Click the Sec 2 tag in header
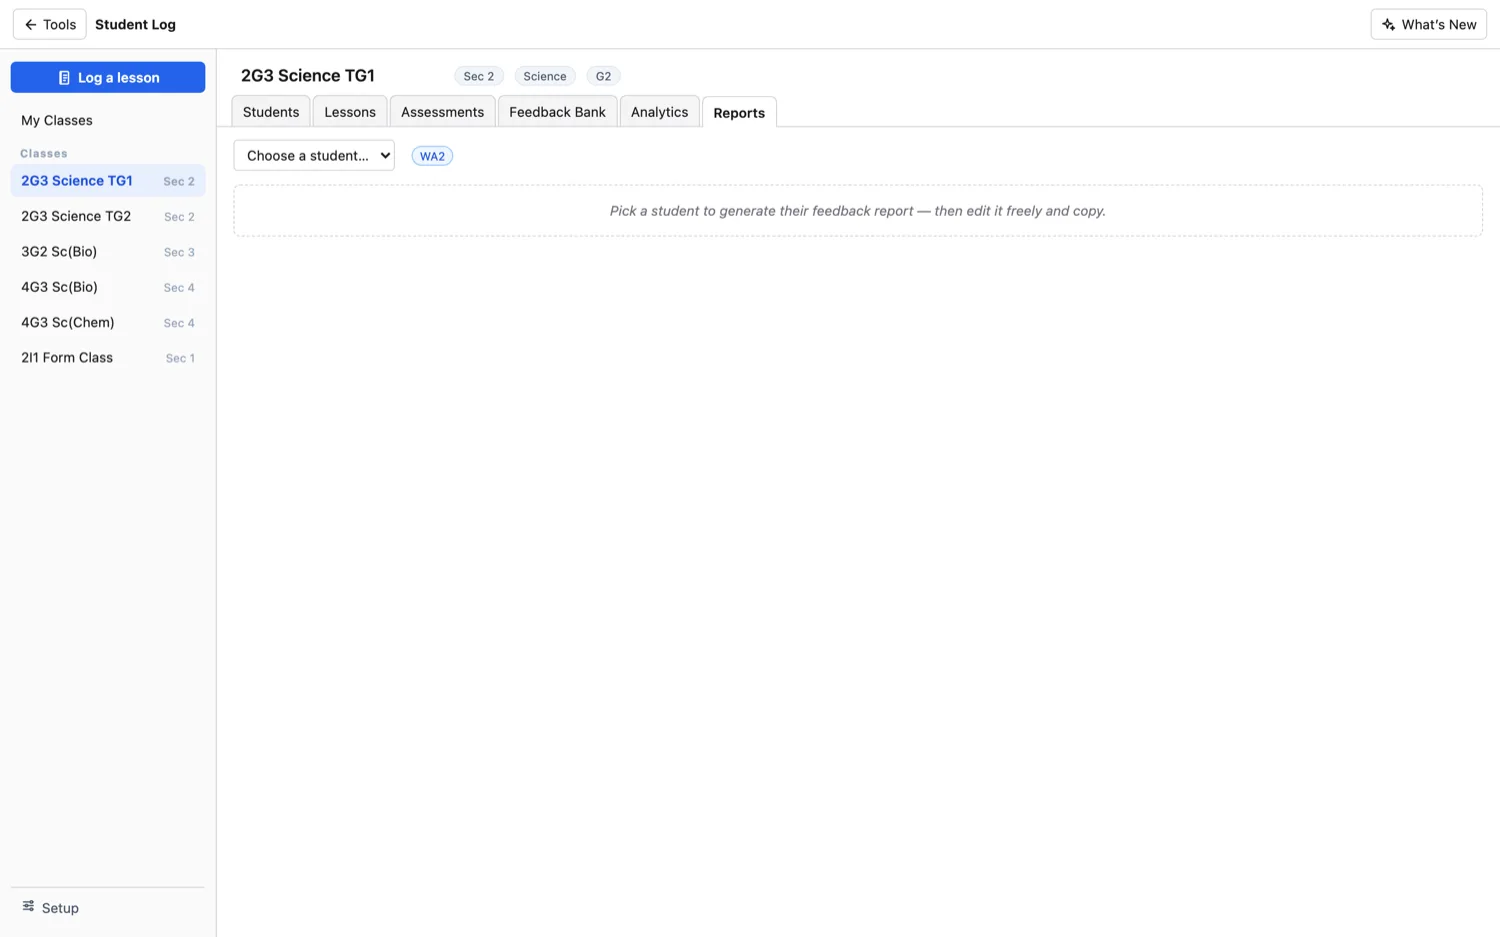This screenshot has width=1500, height=937. (478, 76)
